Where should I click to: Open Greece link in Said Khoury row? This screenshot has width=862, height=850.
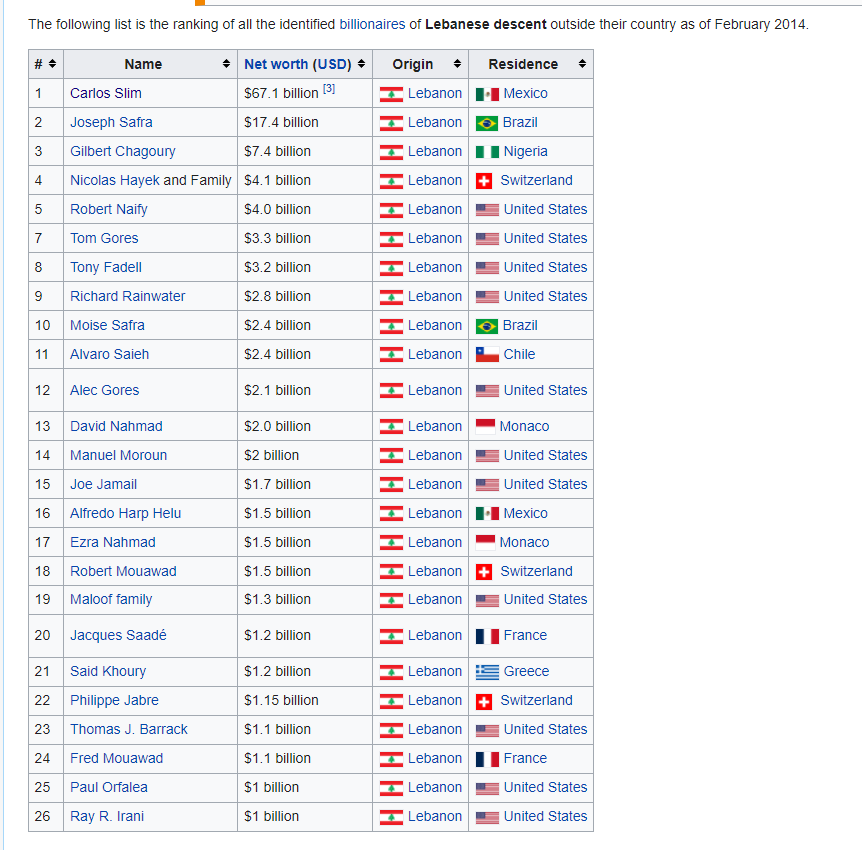[526, 671]
